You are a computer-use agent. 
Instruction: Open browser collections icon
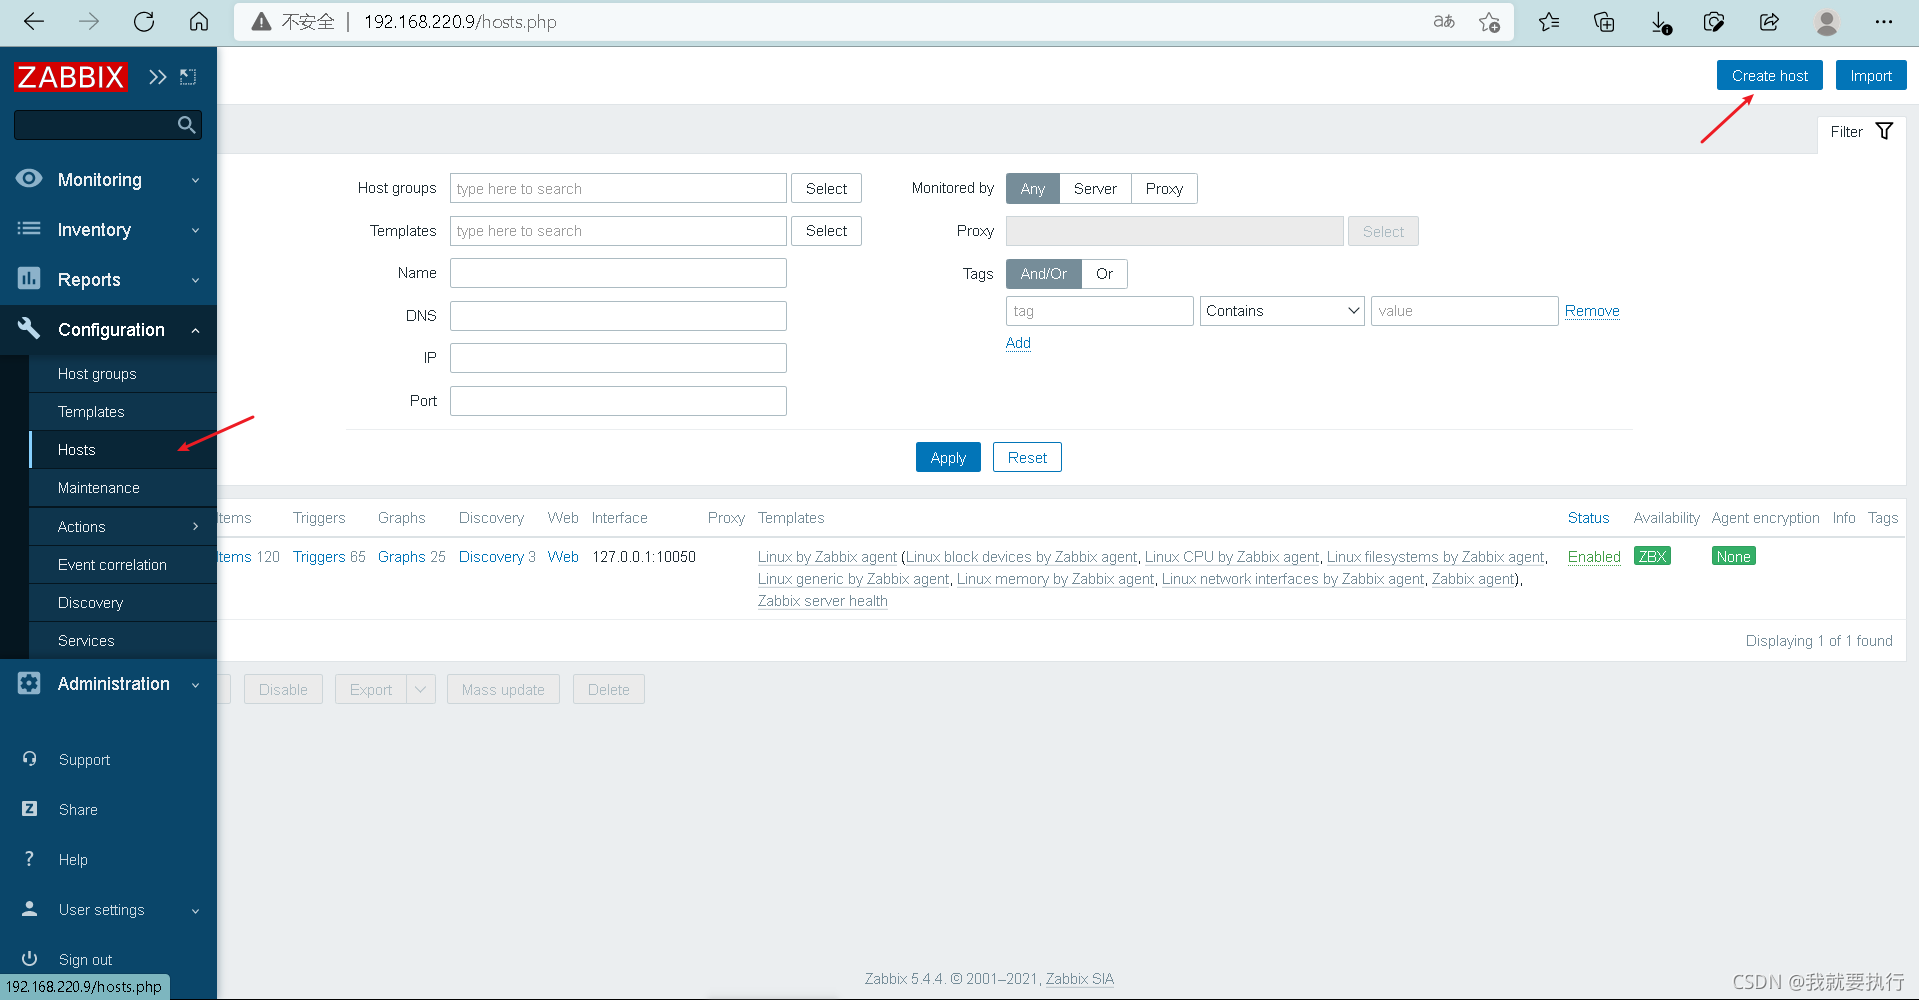pyautogui.click(x=1604, y=22)
